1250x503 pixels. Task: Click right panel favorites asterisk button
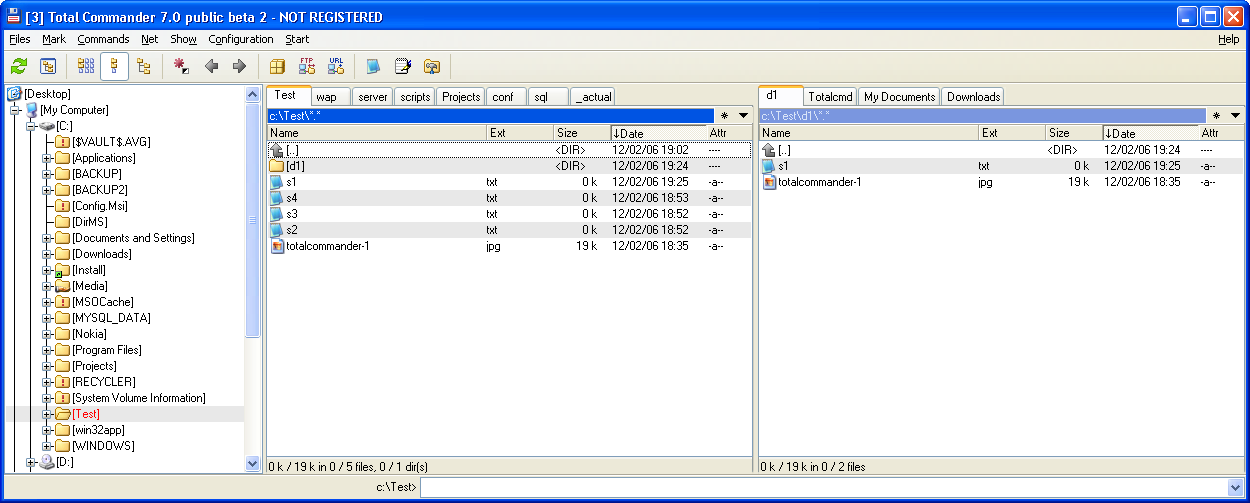tap(1217, 116)
